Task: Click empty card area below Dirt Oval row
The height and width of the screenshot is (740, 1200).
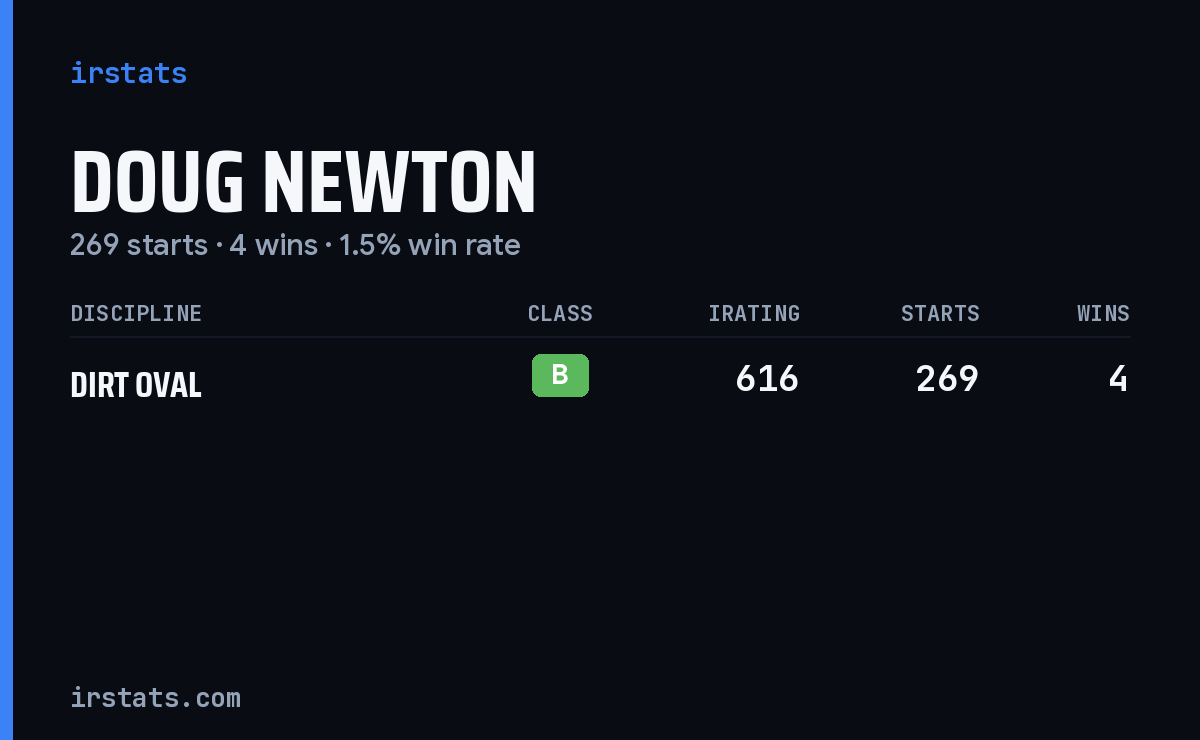Action: [600, 540]
